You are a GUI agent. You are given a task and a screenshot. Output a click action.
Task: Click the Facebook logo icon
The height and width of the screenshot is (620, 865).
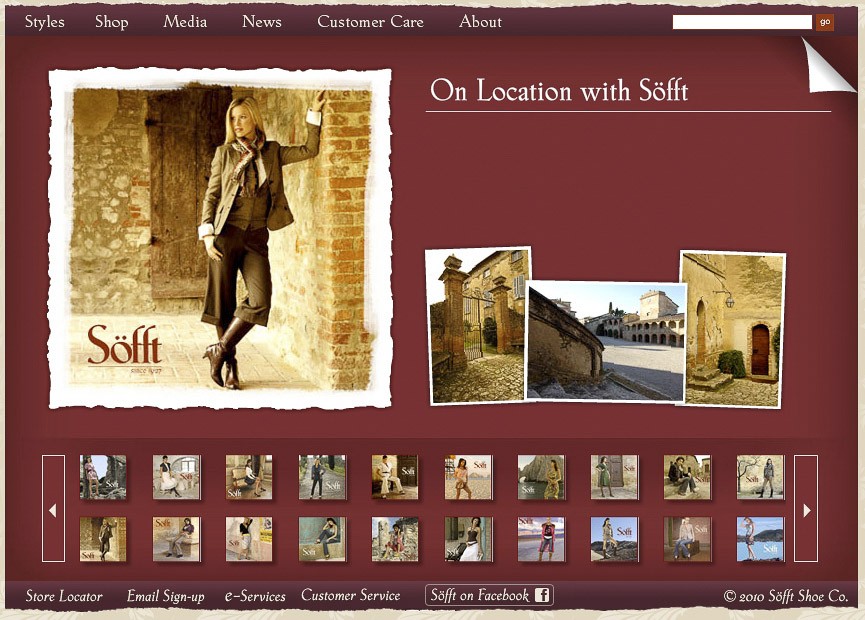tap(542, 595)
